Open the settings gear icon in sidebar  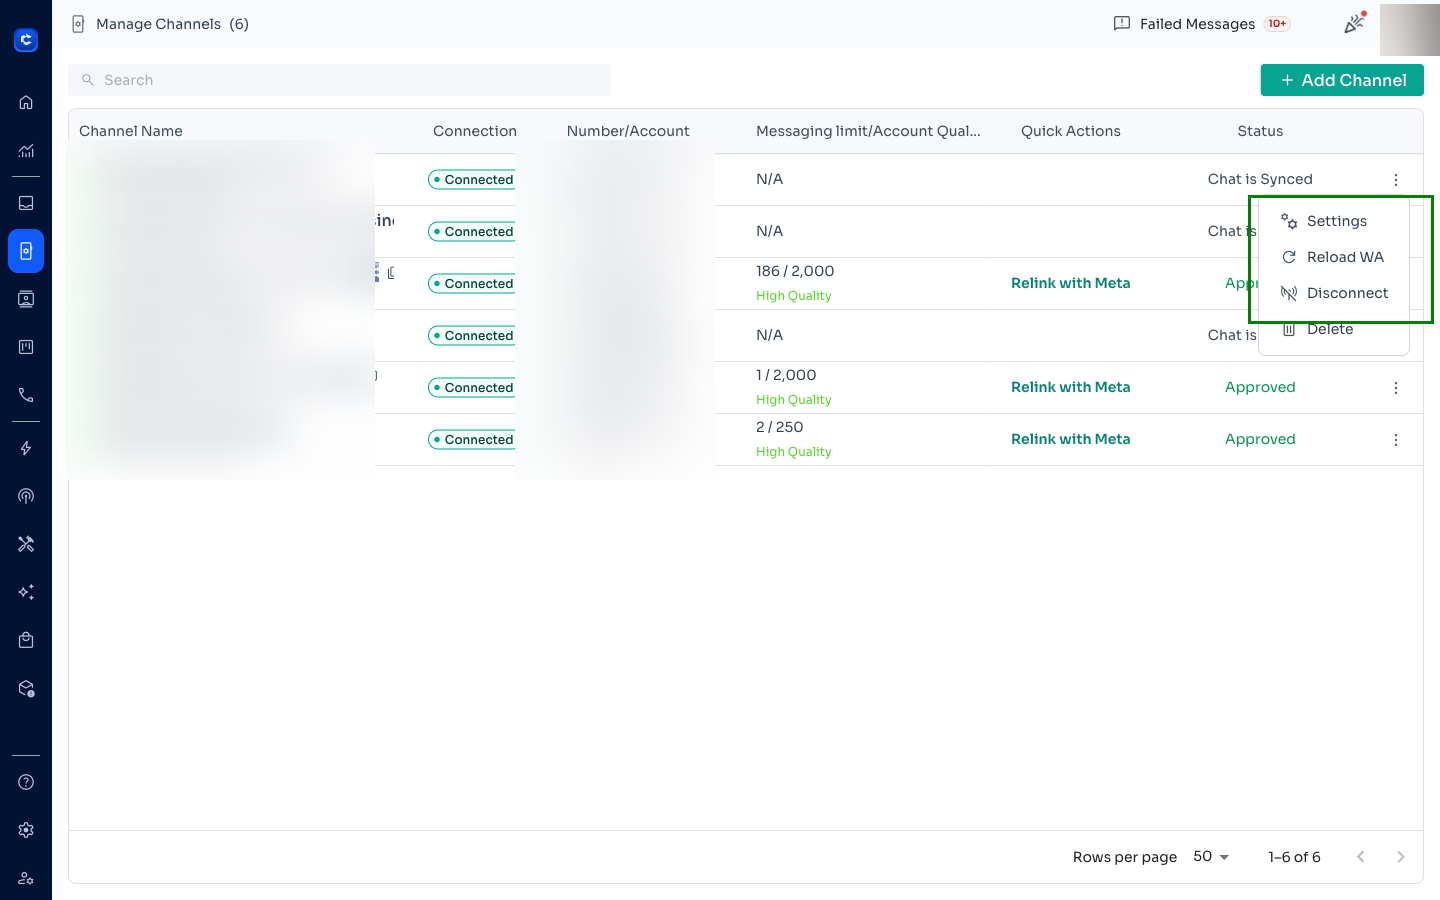click(26, 830)
